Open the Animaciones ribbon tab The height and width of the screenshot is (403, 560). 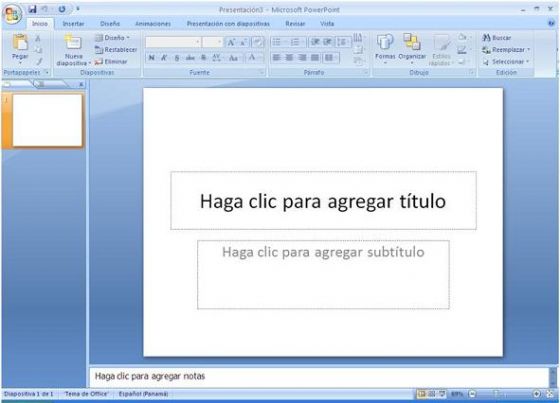[x=153, y=24]
